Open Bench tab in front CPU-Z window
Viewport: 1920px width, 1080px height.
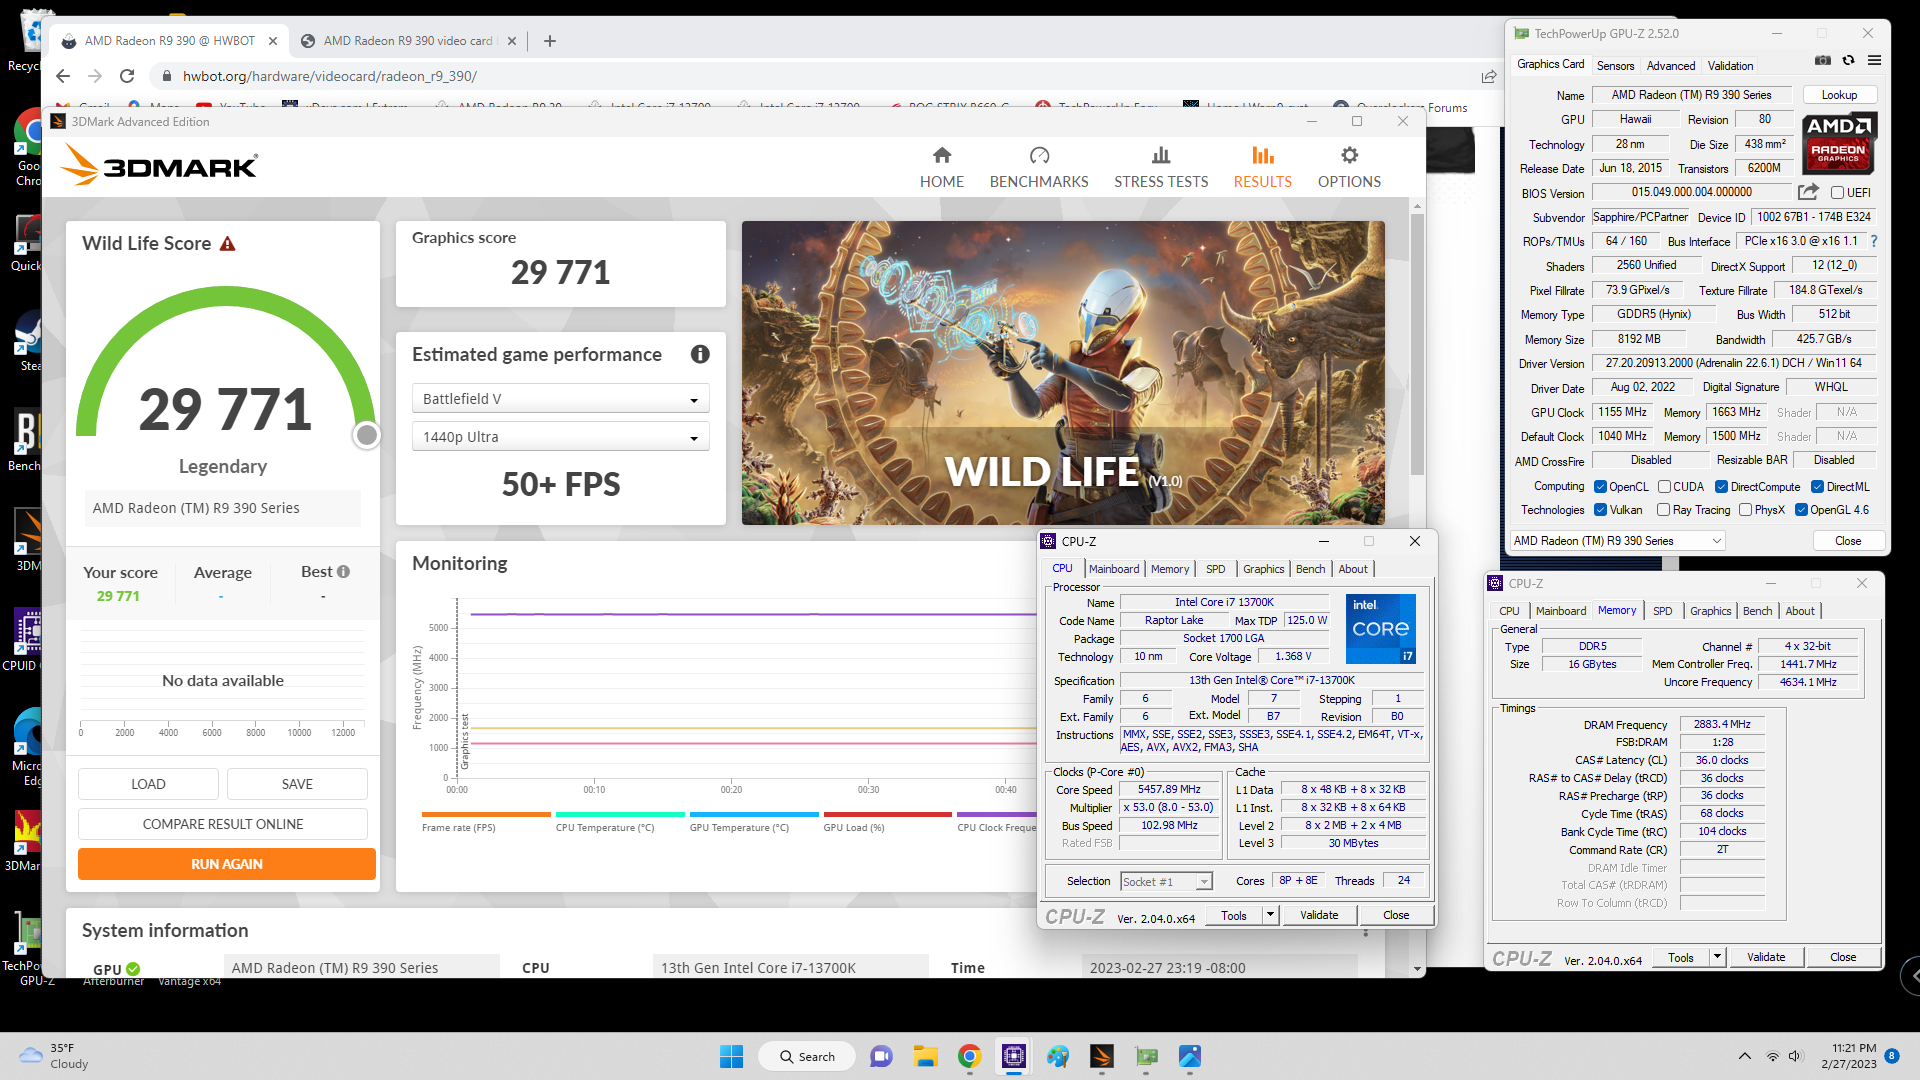[x=1310, y=569]
